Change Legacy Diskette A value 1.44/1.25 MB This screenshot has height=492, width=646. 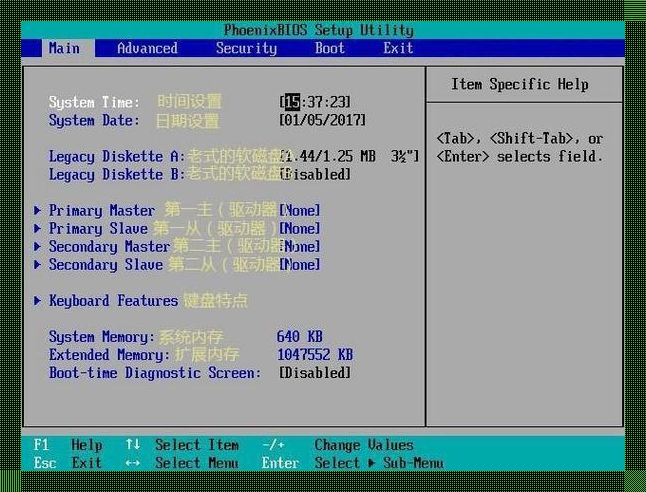pyautogui.click(x=349, y=156)
